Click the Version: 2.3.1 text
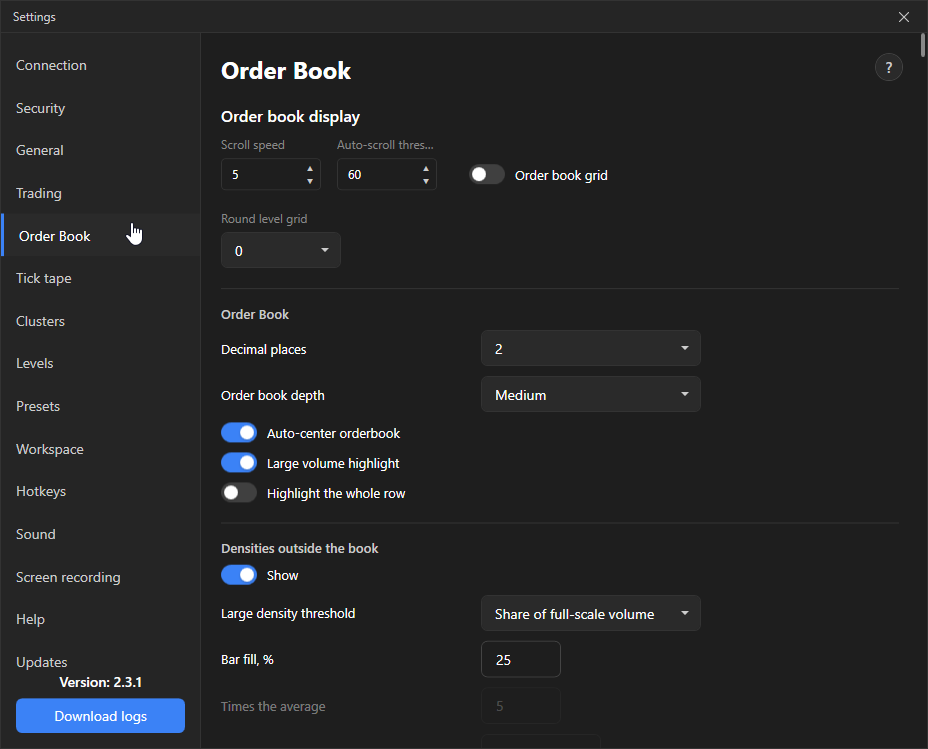The height and width of the screenshot is (749, 928). click(101, 683)
